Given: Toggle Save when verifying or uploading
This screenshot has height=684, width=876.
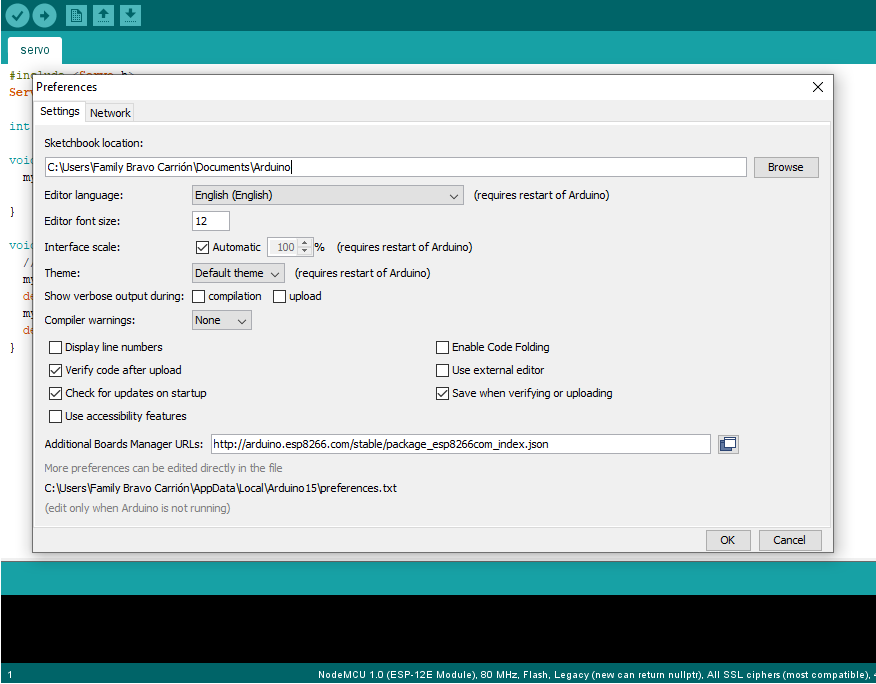Looking at the screenshot, I should [442, 393].
